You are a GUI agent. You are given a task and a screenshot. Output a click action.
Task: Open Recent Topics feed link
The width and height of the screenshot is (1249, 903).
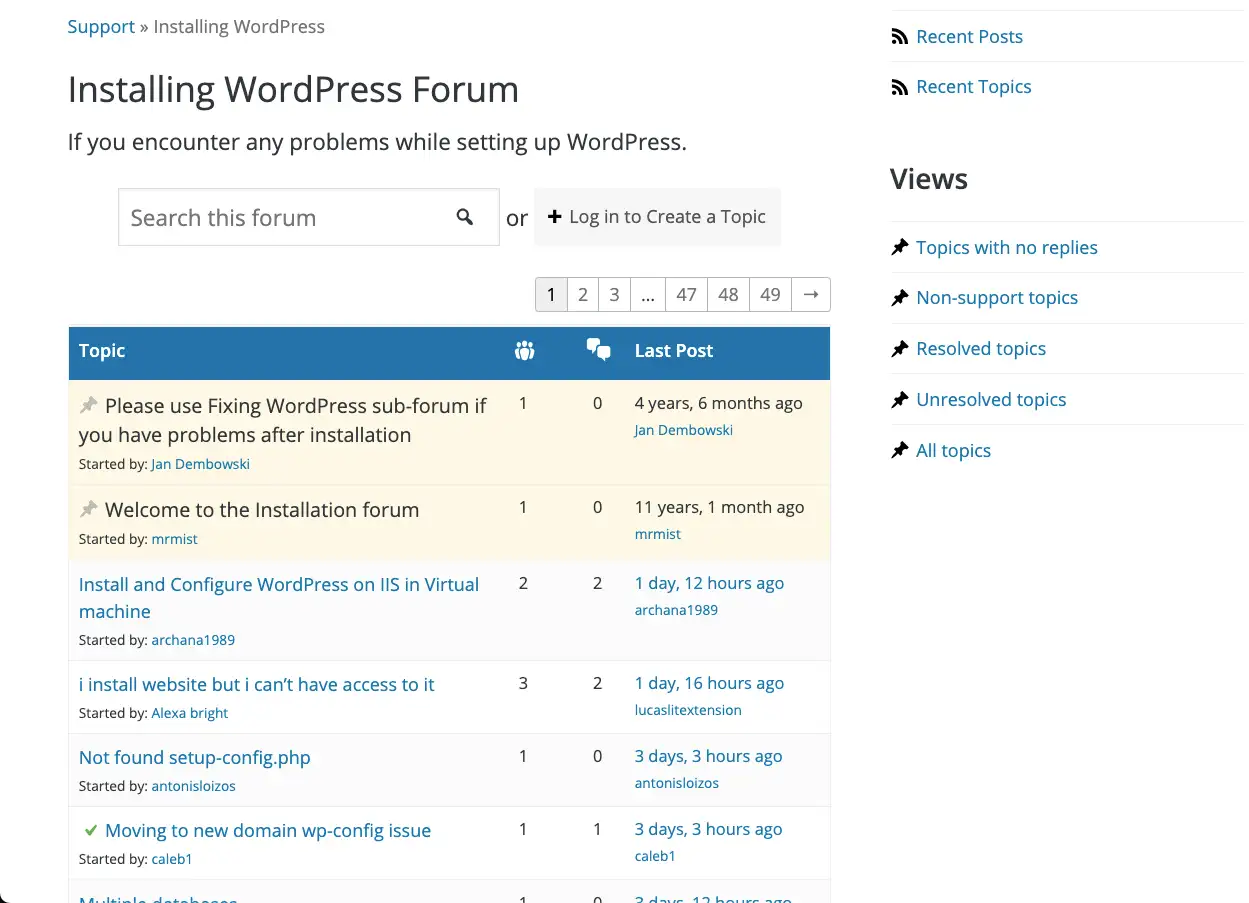click(x=973, y=87)
